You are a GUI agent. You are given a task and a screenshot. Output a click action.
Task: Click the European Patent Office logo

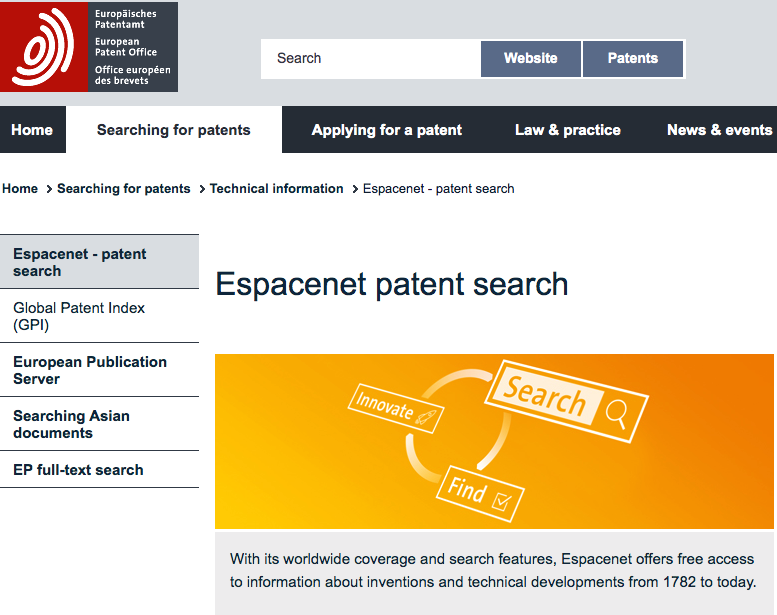pos(89,47)
